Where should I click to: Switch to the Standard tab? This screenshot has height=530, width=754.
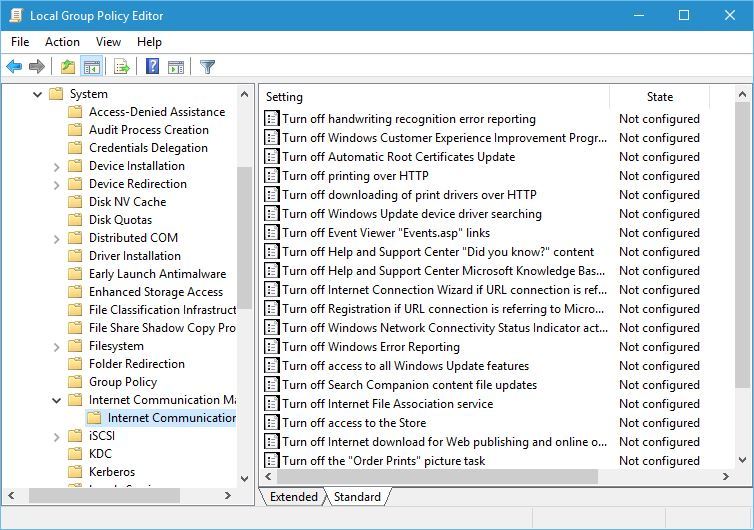(x=357, y=497)
